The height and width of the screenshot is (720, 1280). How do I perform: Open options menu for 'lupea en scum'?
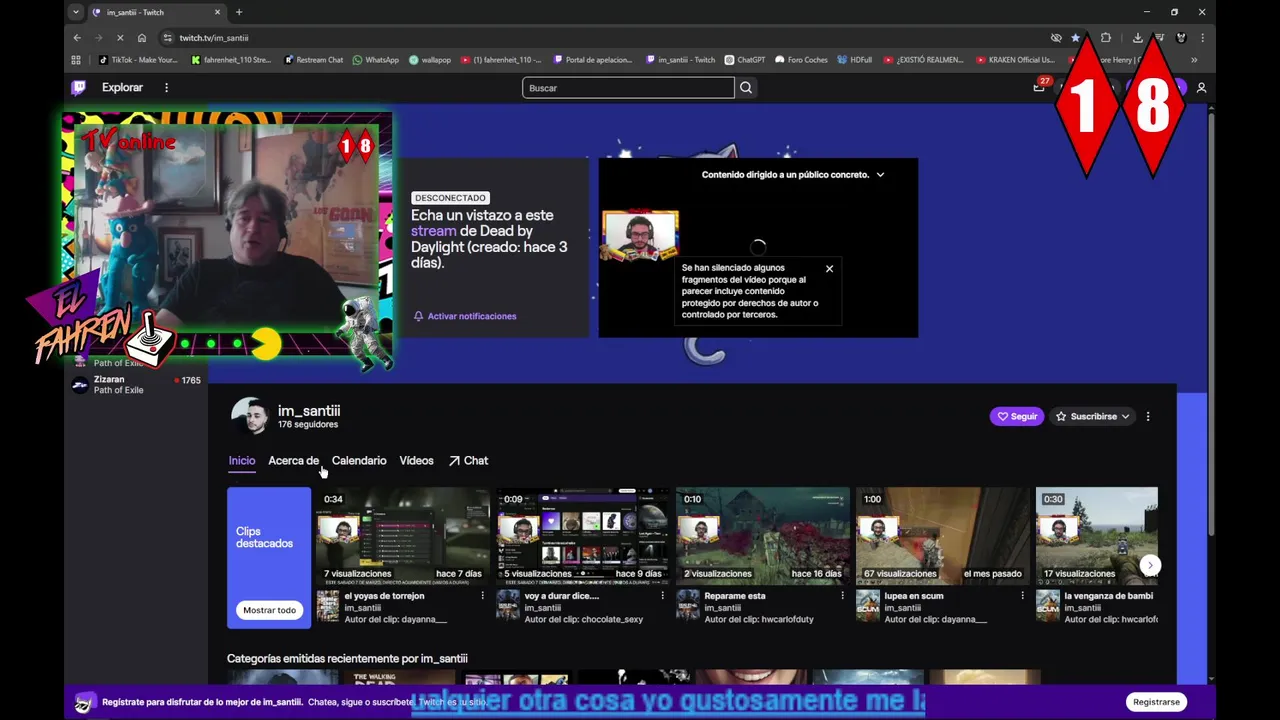point(1022,596)
